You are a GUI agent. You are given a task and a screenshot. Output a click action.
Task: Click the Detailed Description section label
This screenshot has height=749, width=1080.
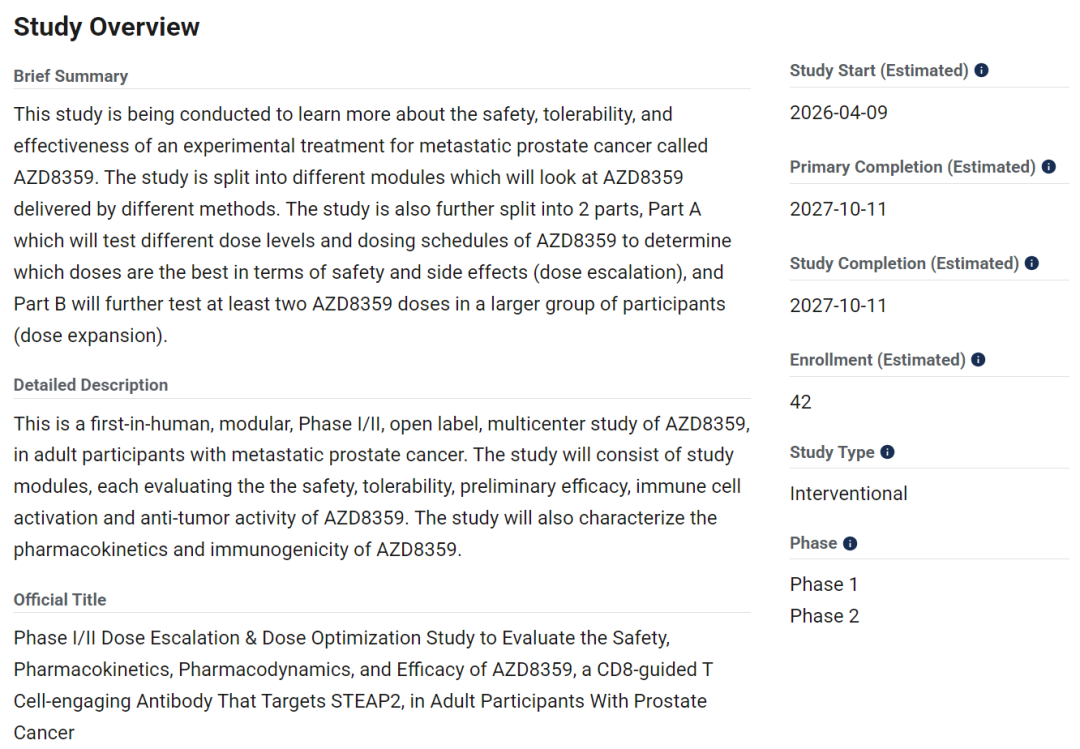(91, 385)
